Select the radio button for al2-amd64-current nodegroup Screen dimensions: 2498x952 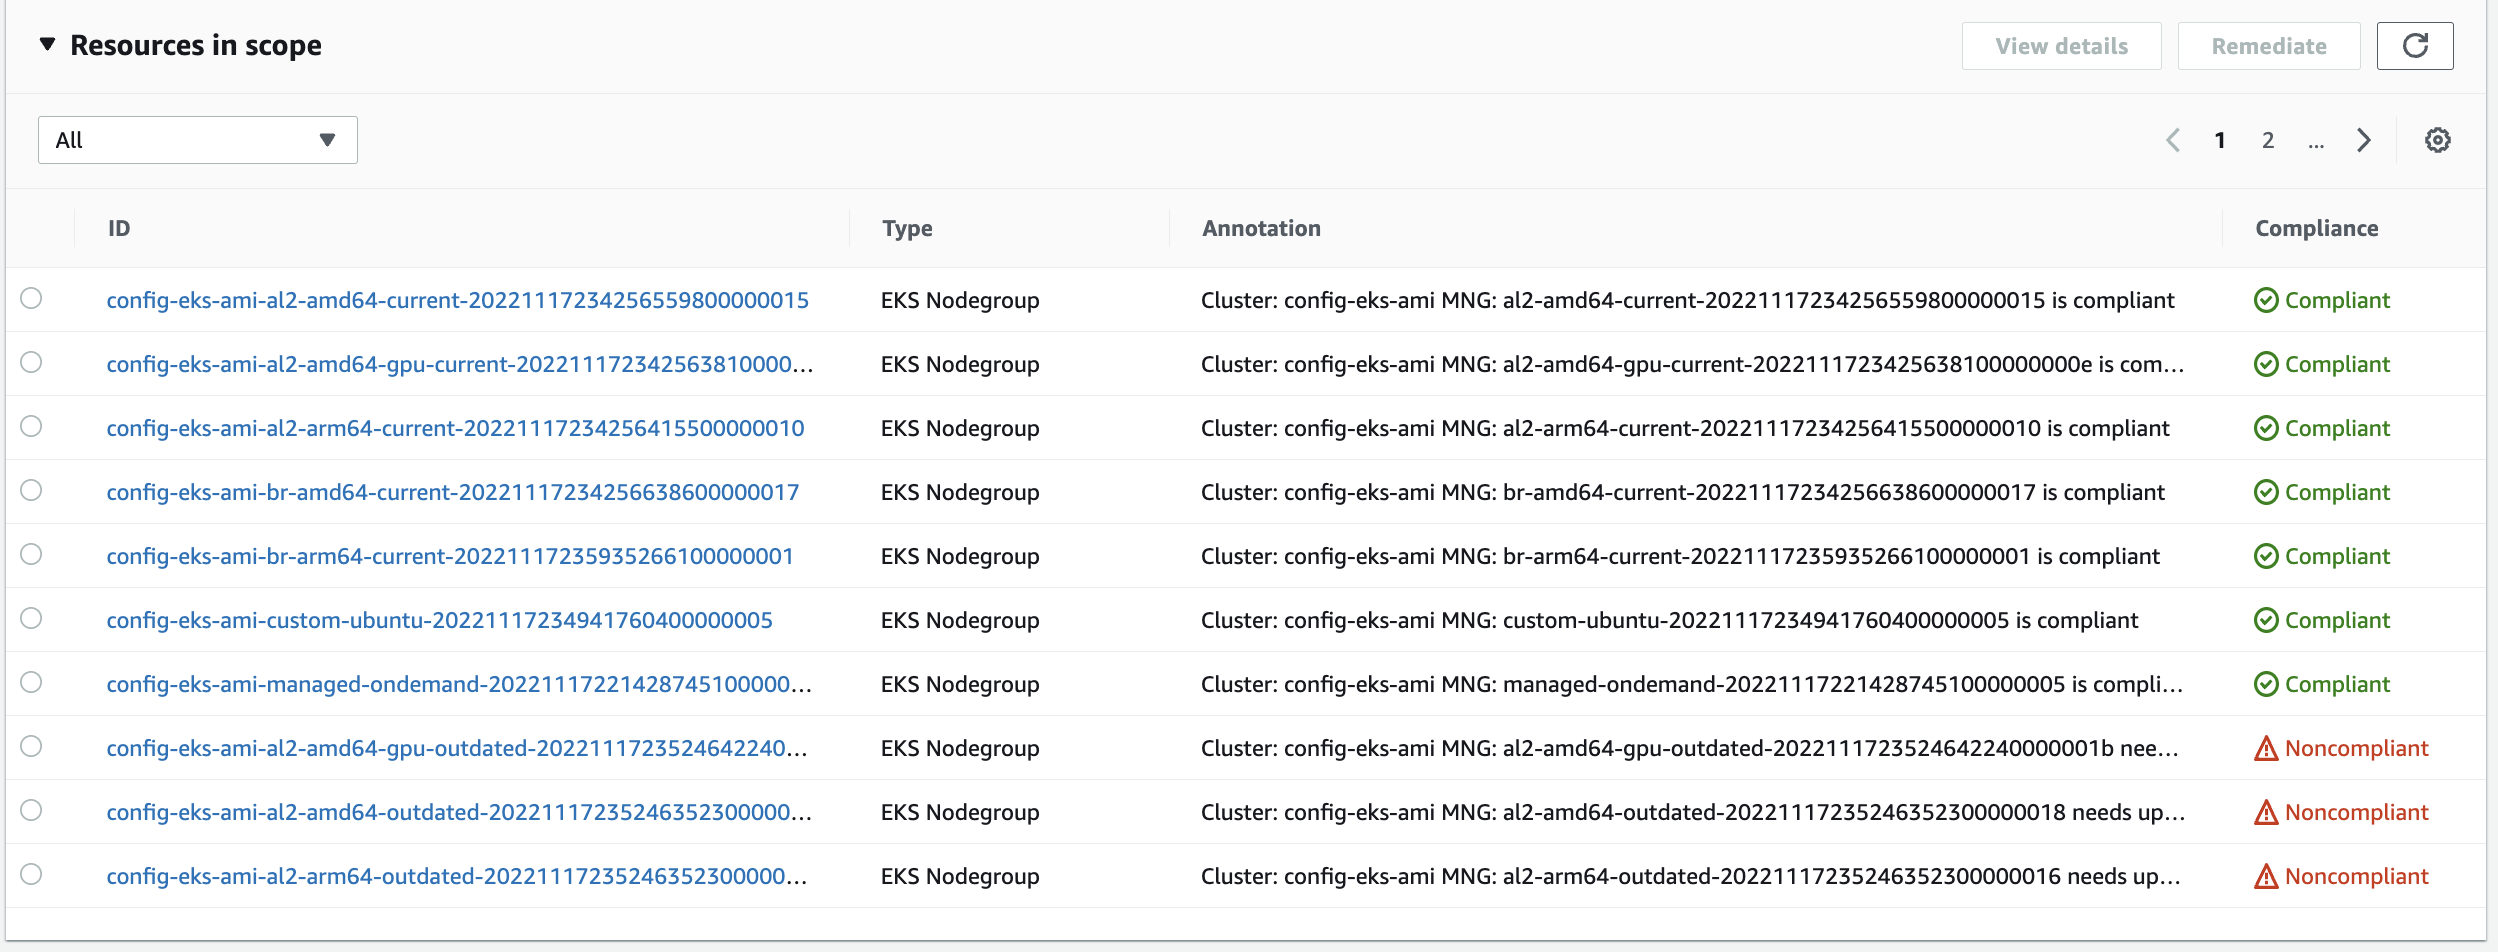33,299
